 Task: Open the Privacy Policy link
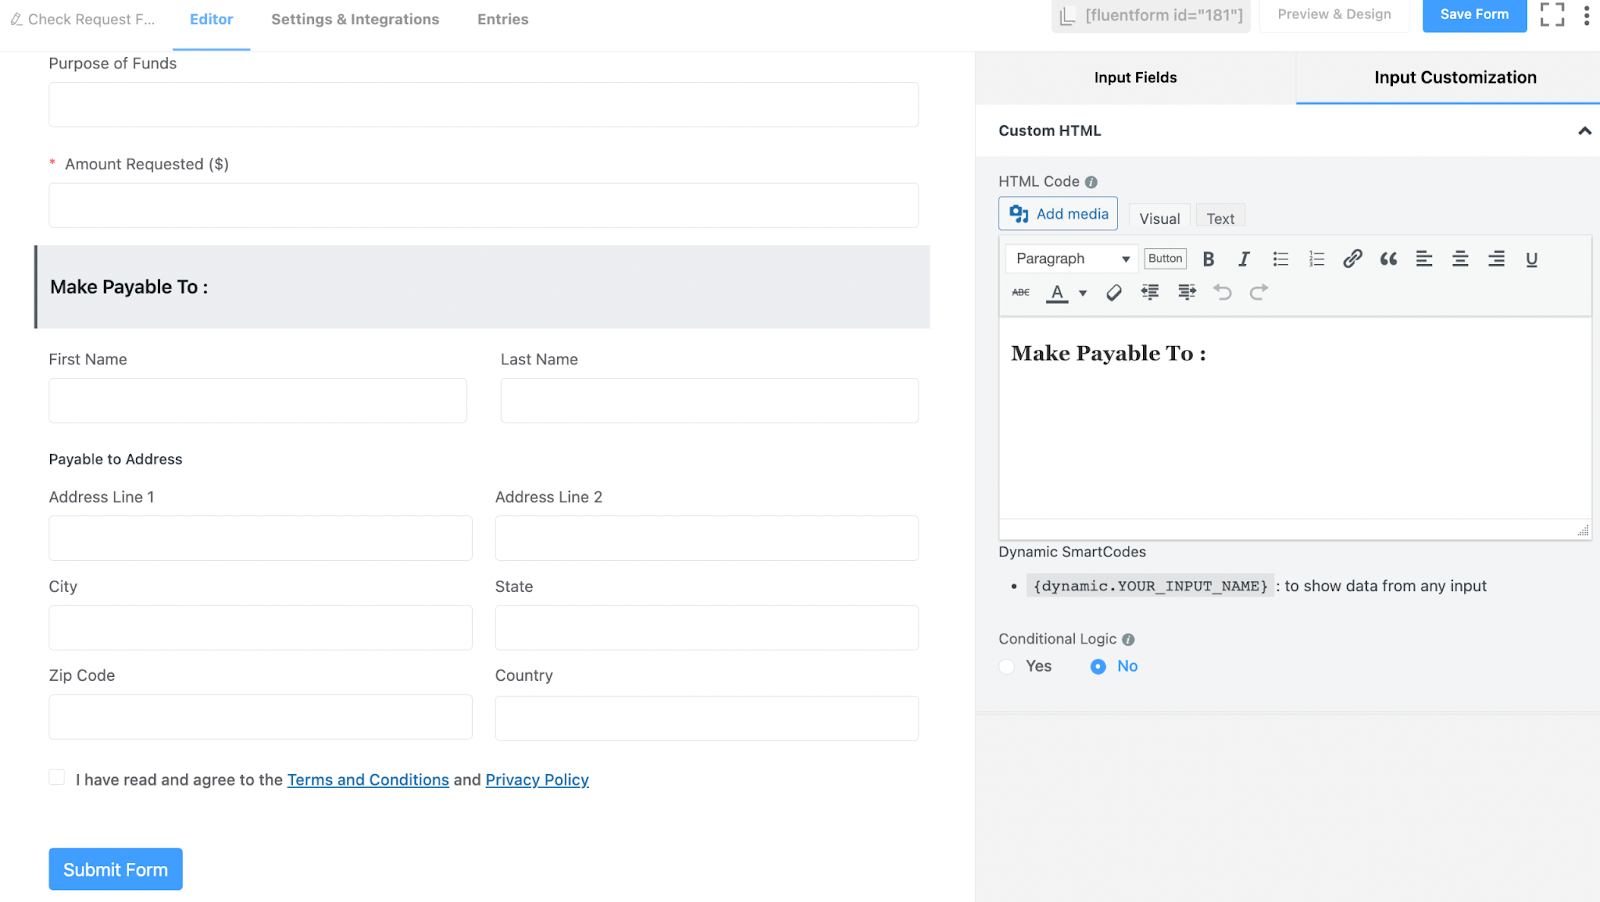537,780
